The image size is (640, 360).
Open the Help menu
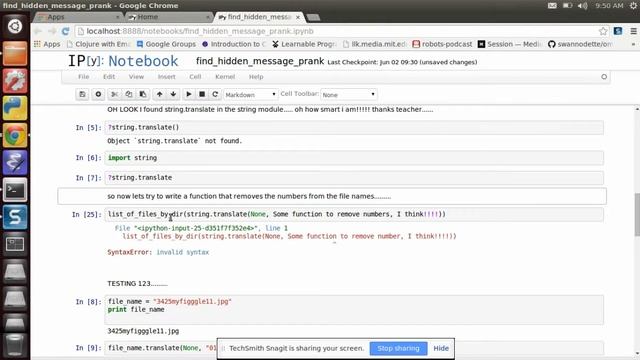click(256, 77)
